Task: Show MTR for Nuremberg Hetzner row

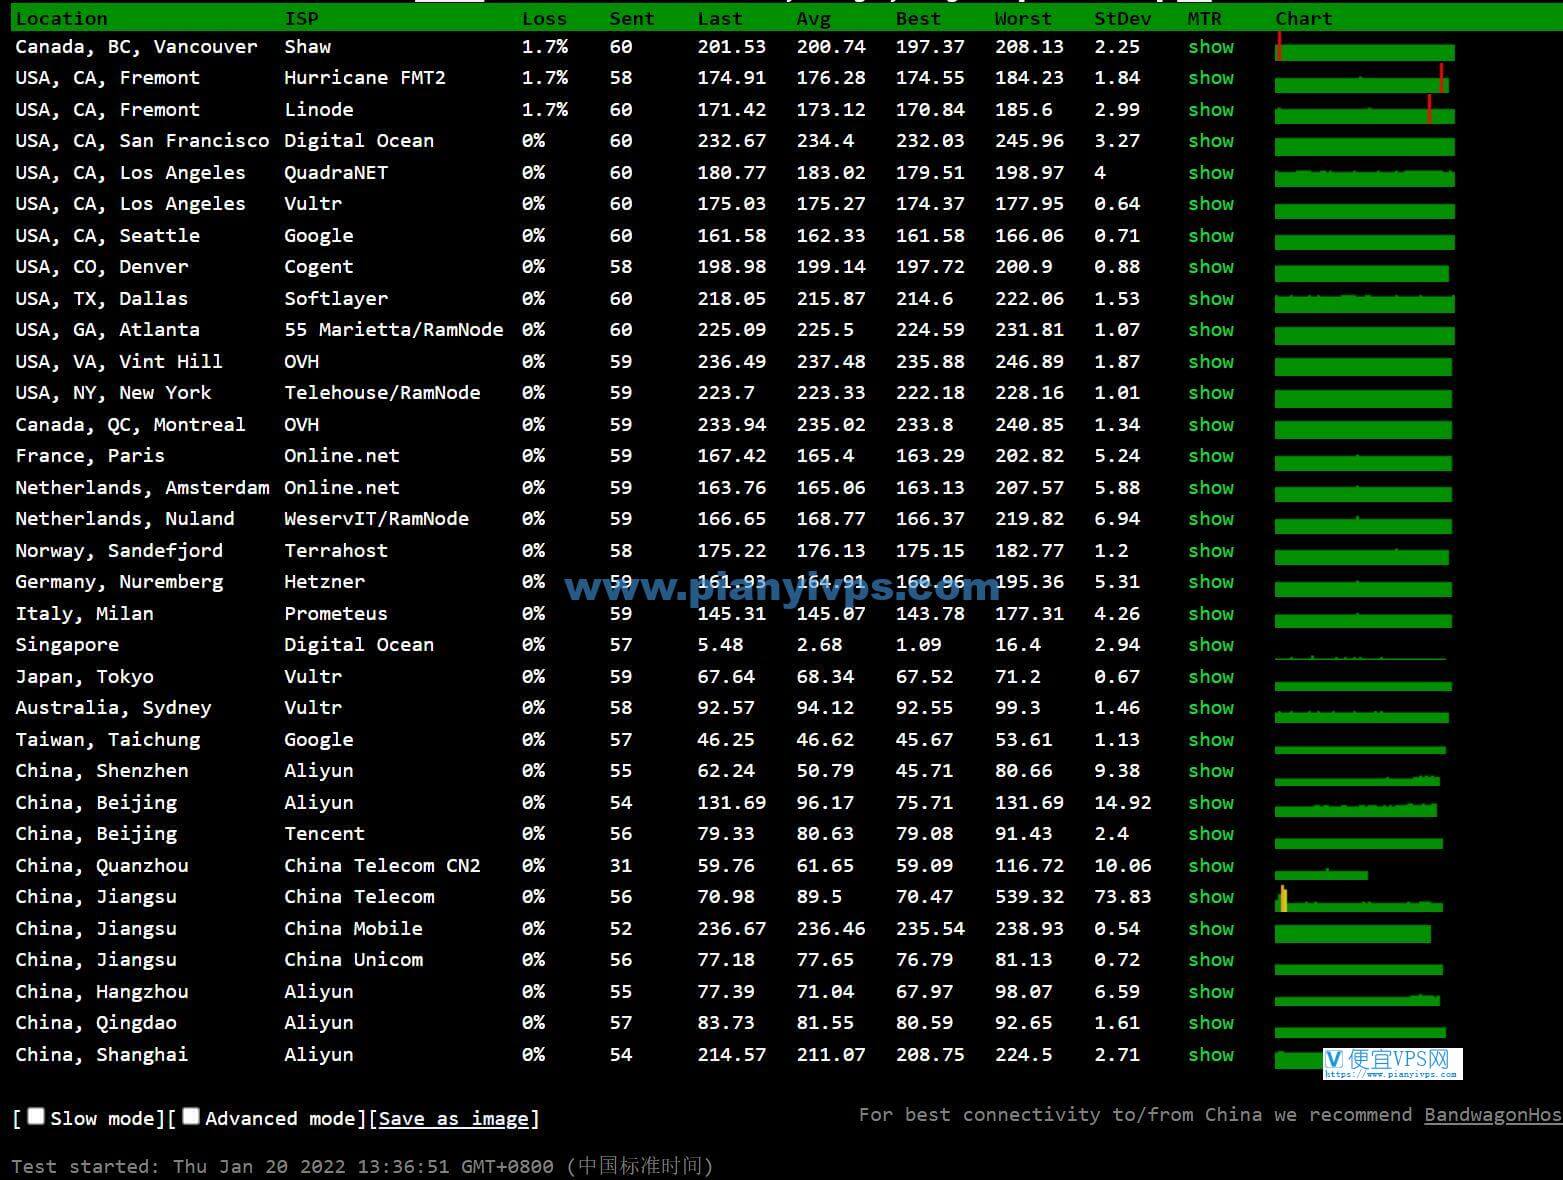Action: click(x=1211, y=582)
